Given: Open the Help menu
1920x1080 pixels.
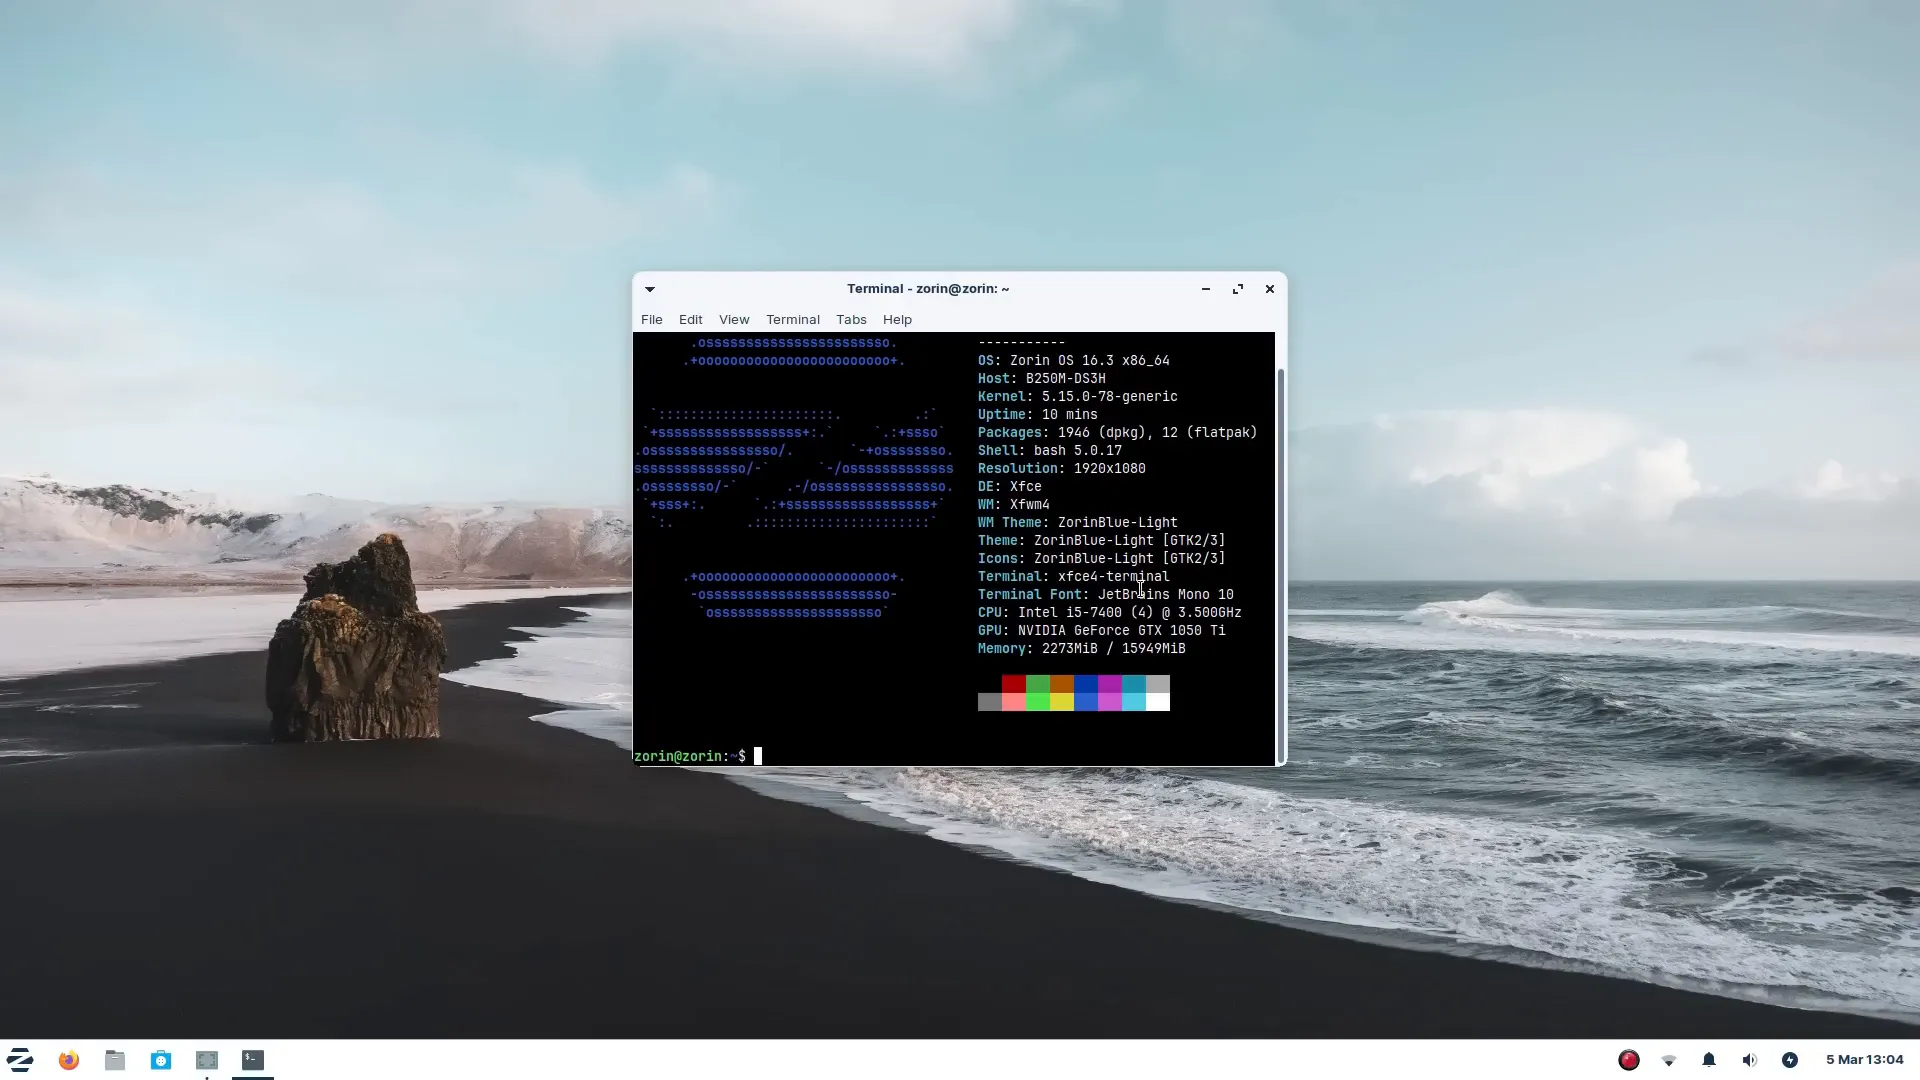Looking at the screenshot, I should point(897,320).
